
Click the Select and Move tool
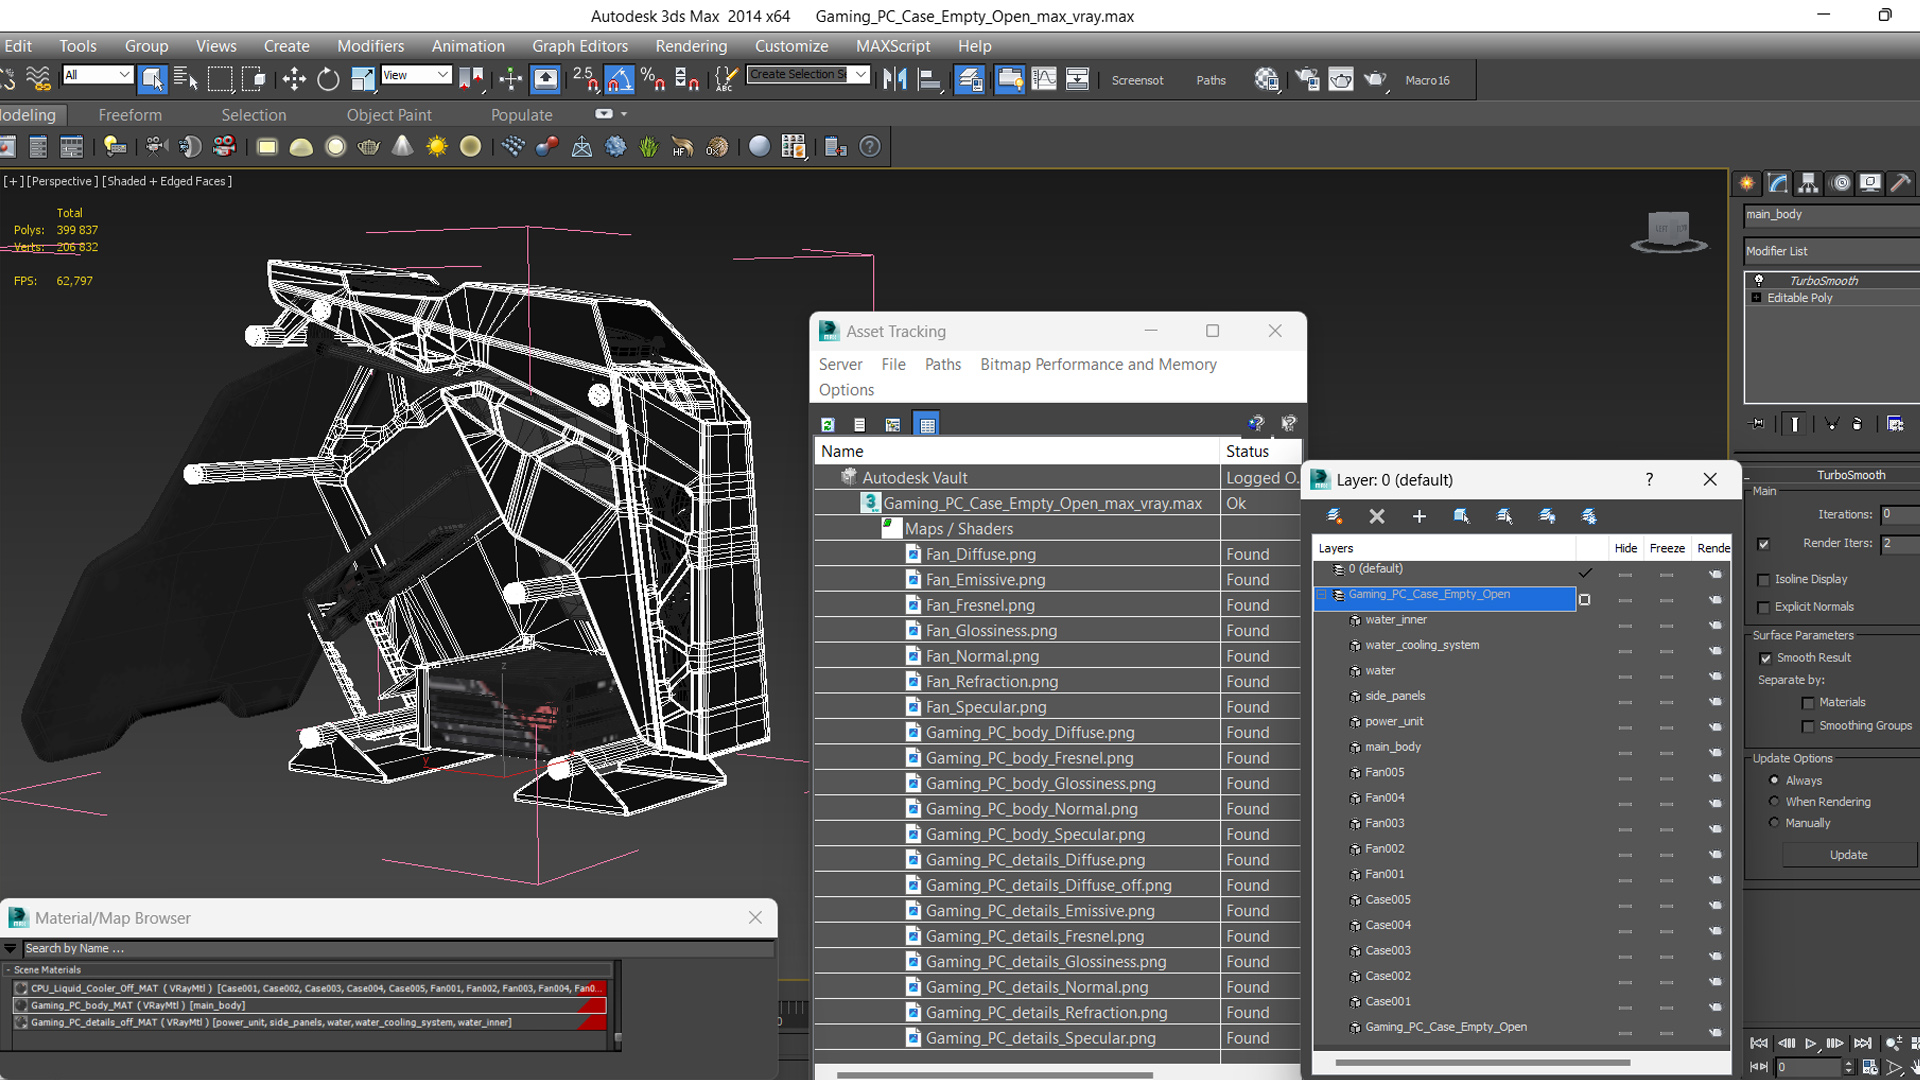[294, 80]
